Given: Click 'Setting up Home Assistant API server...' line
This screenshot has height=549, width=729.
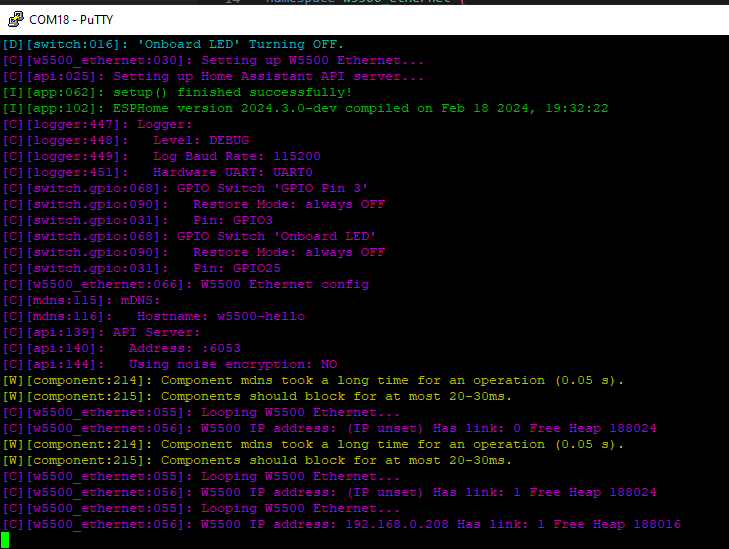Looking at the screenshot, I should tap(213, 77).
